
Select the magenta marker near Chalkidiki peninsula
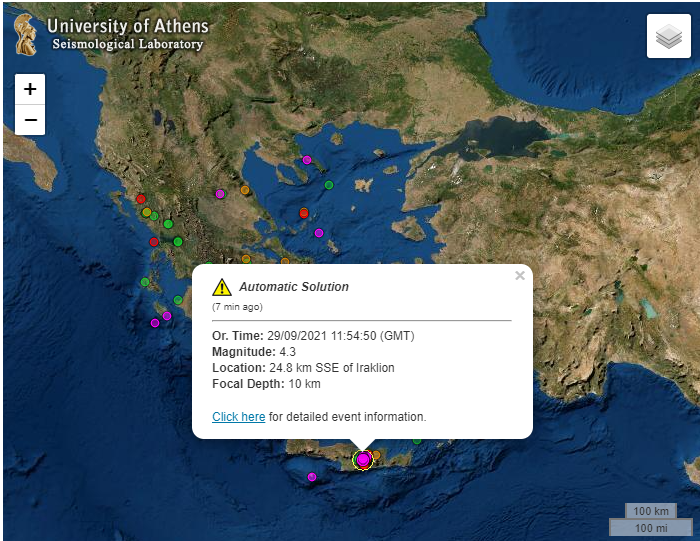click(x=307, y=160)
